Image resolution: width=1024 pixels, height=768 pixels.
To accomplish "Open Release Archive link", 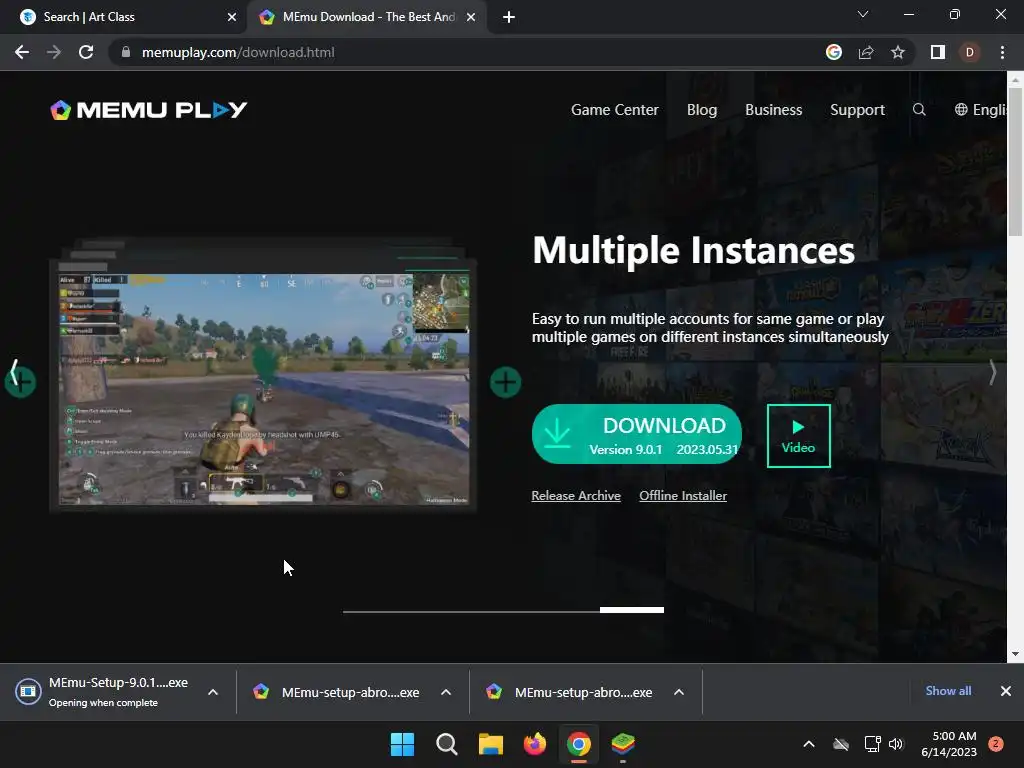I will [576, 496].
